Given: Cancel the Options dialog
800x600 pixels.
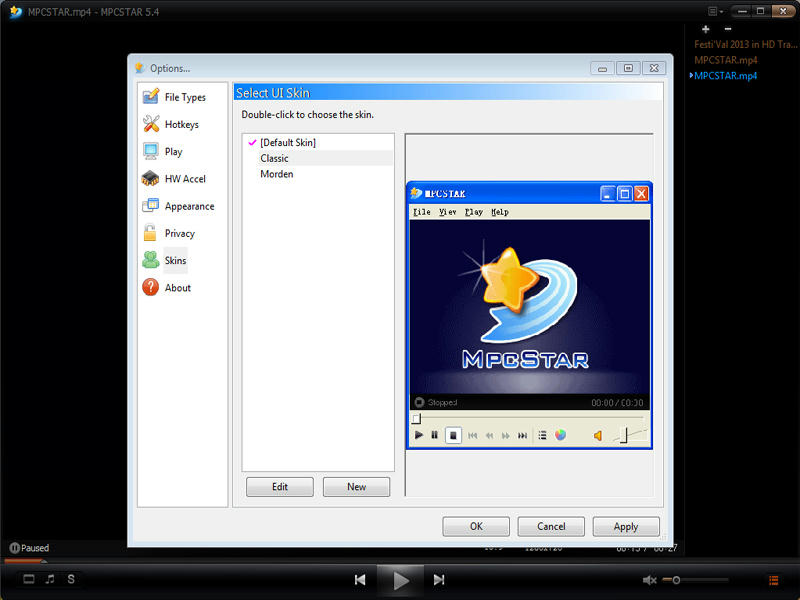Looking at the screenshot, I should 551,526.
